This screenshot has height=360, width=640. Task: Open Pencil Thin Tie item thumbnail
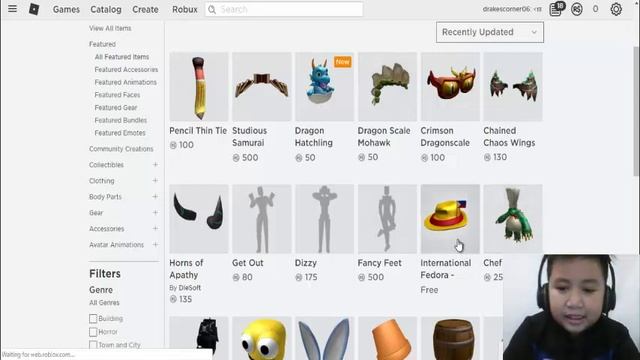(199, 87)
